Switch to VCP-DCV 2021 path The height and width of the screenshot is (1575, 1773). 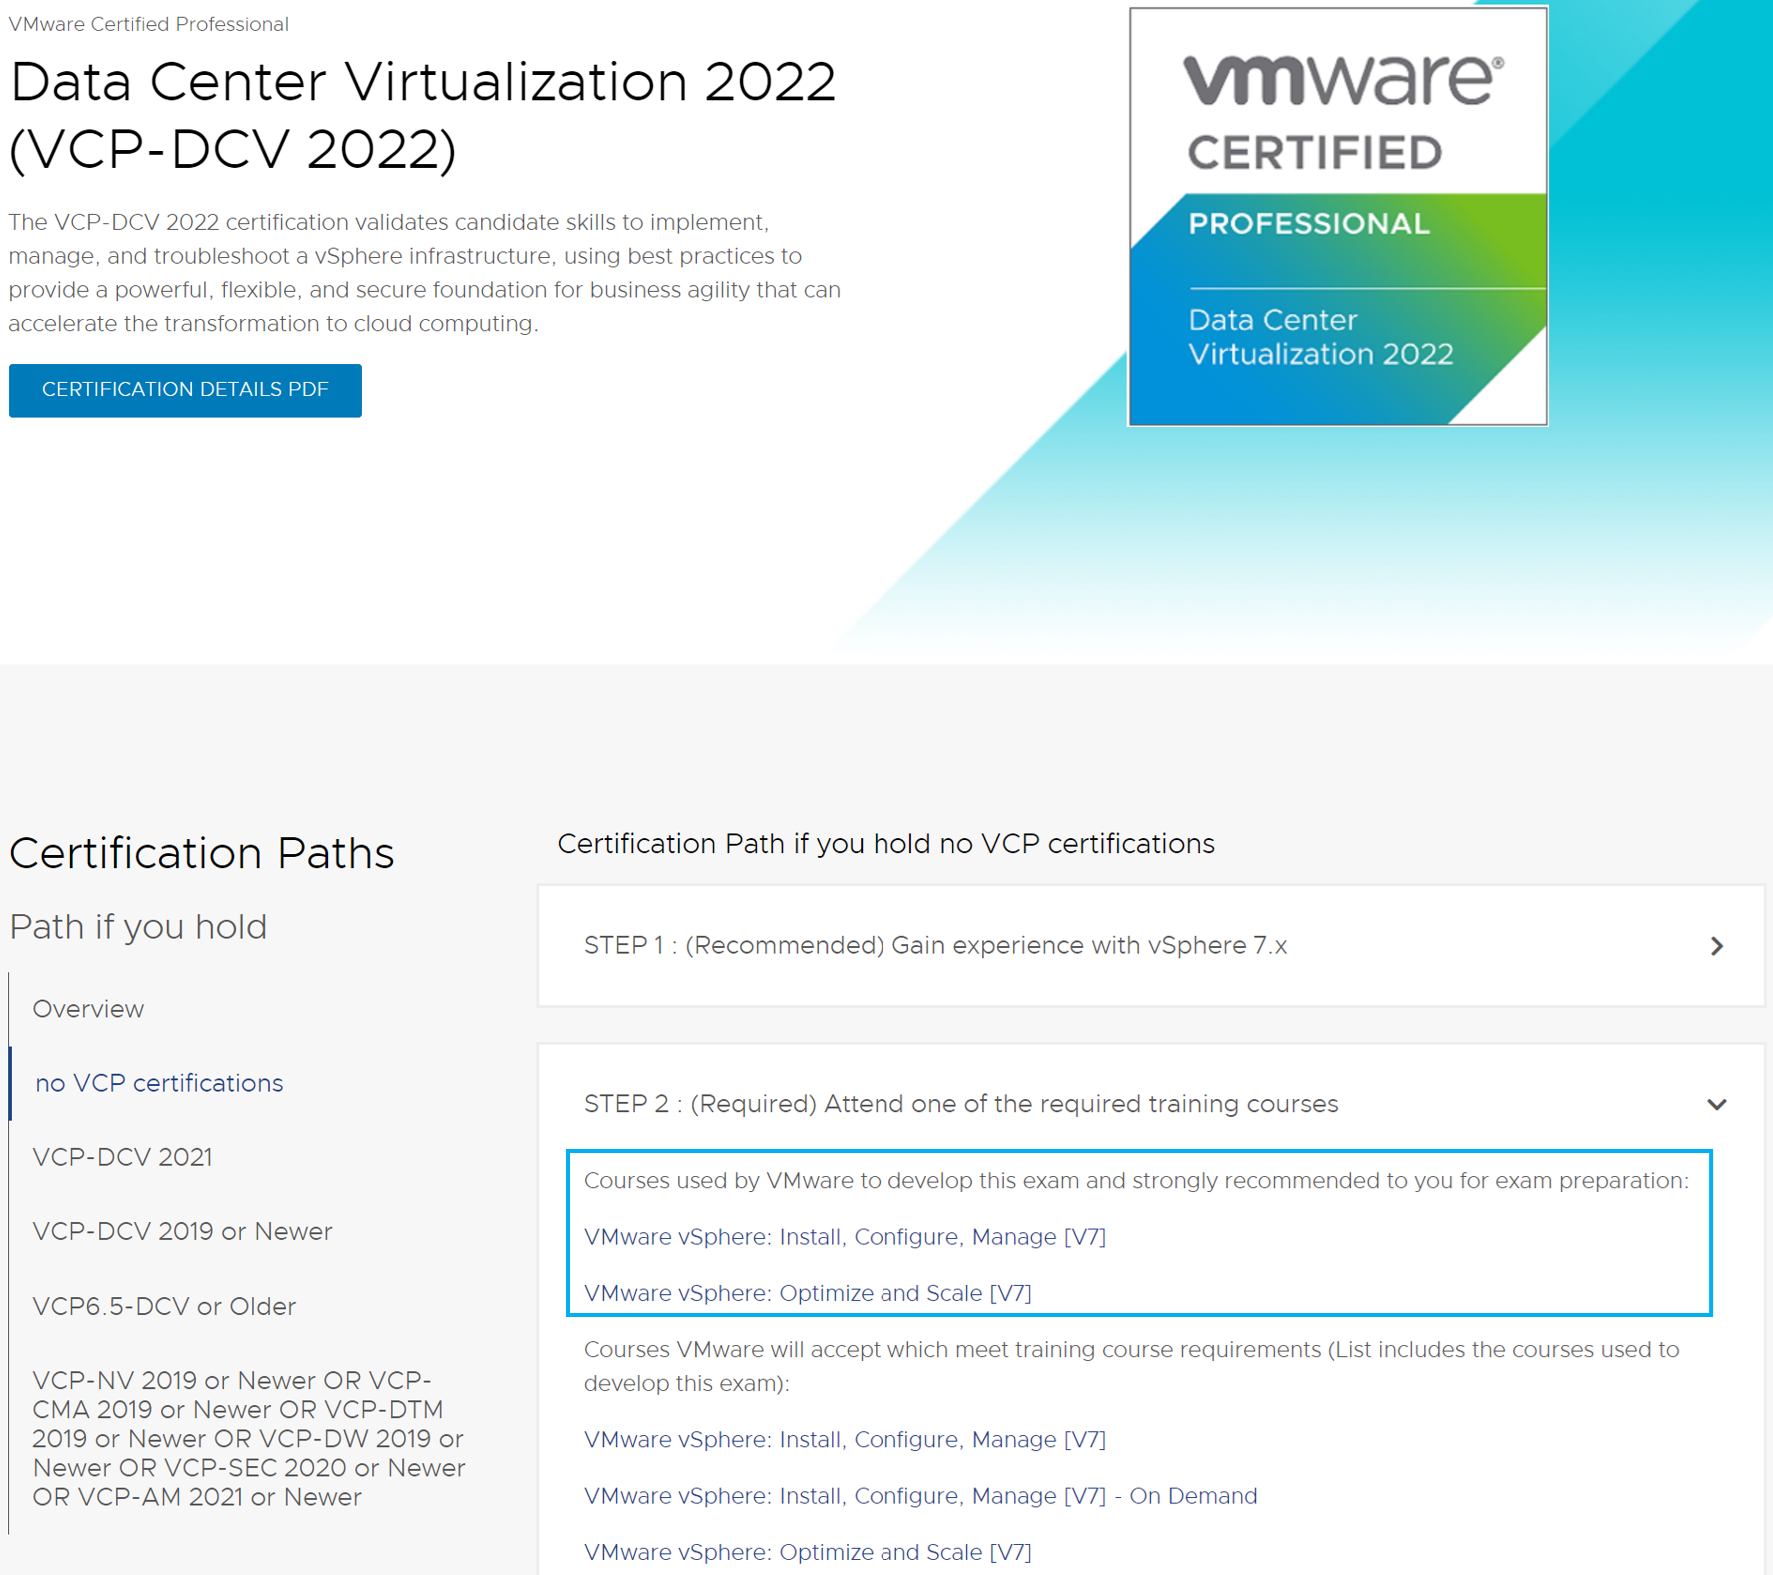click(122, 1157)
